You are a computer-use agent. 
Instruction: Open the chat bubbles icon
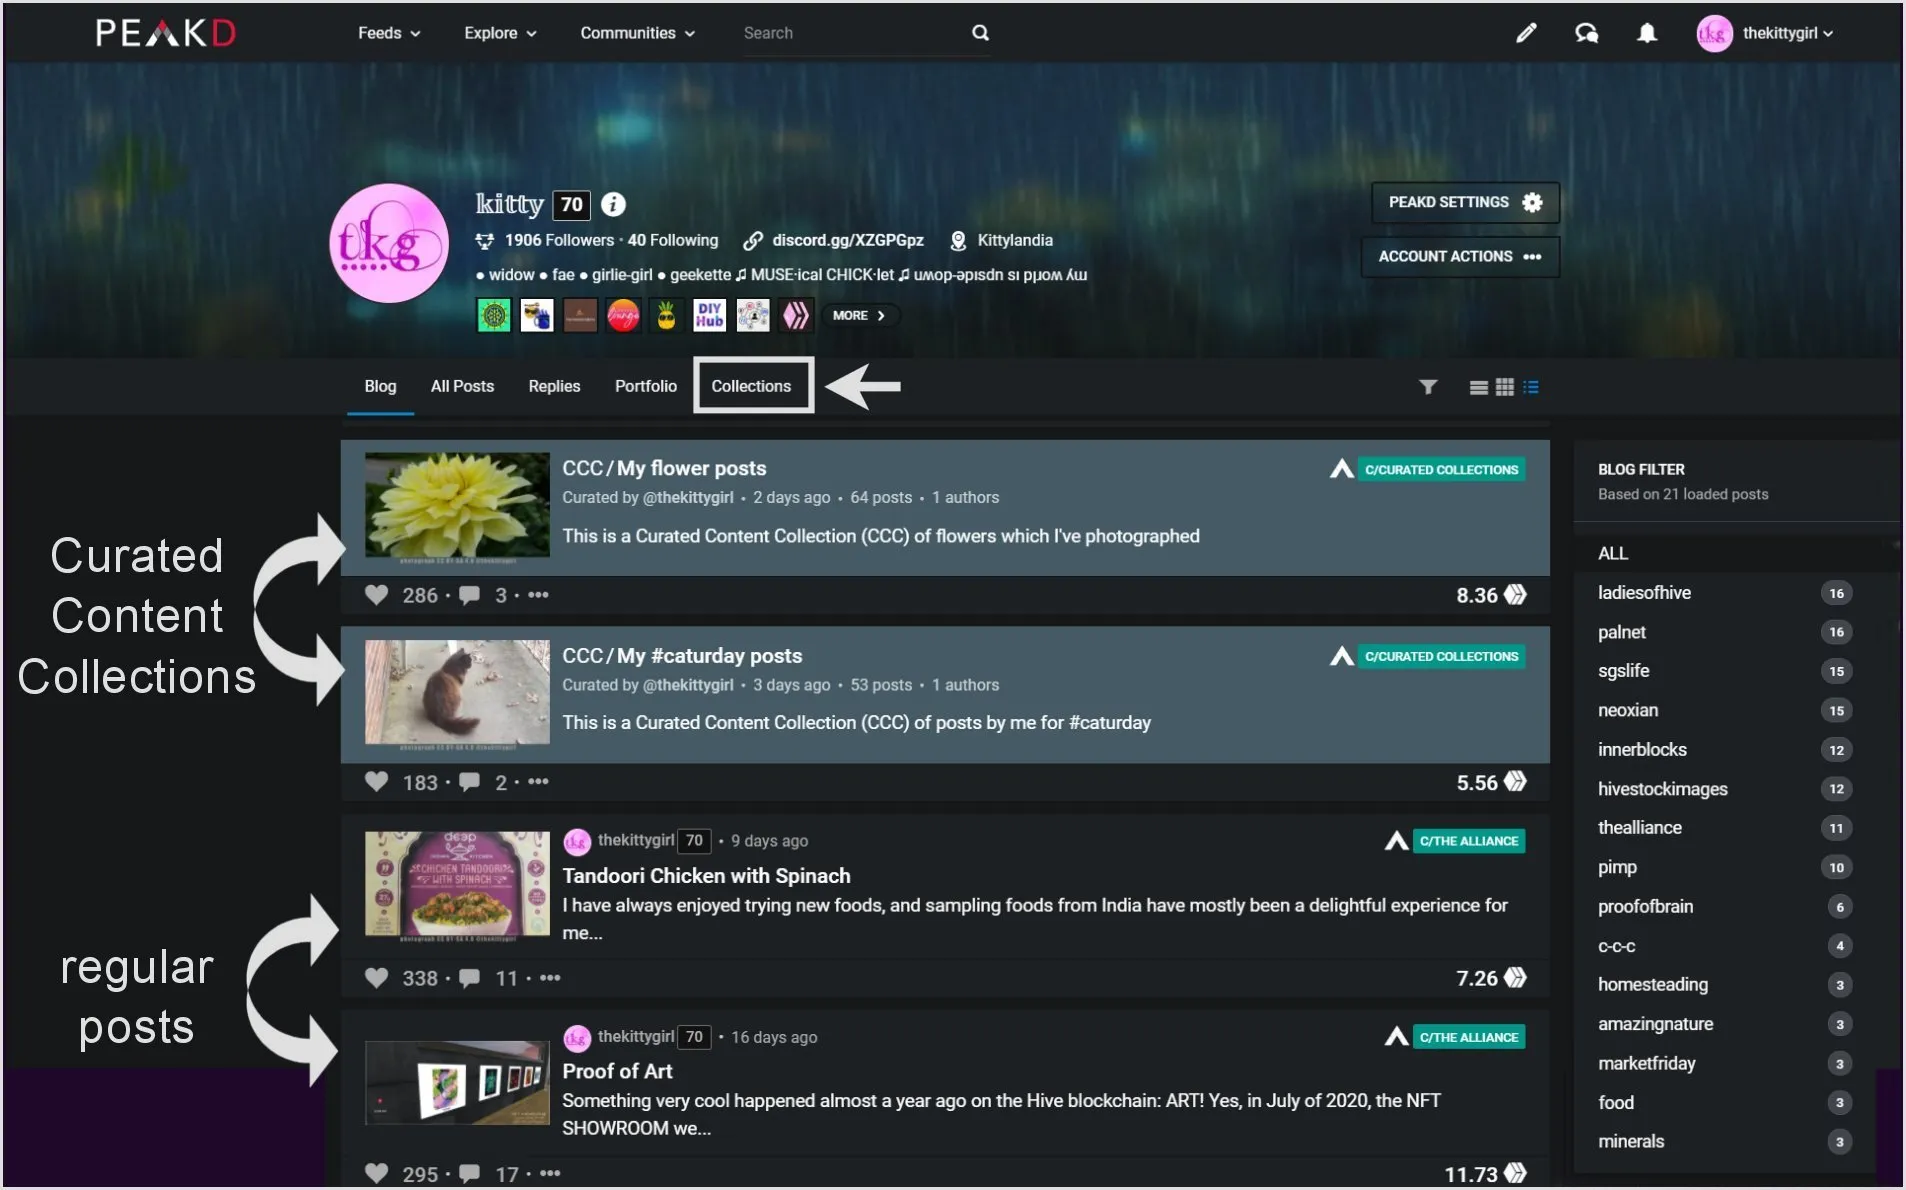tap(1586, 33)
